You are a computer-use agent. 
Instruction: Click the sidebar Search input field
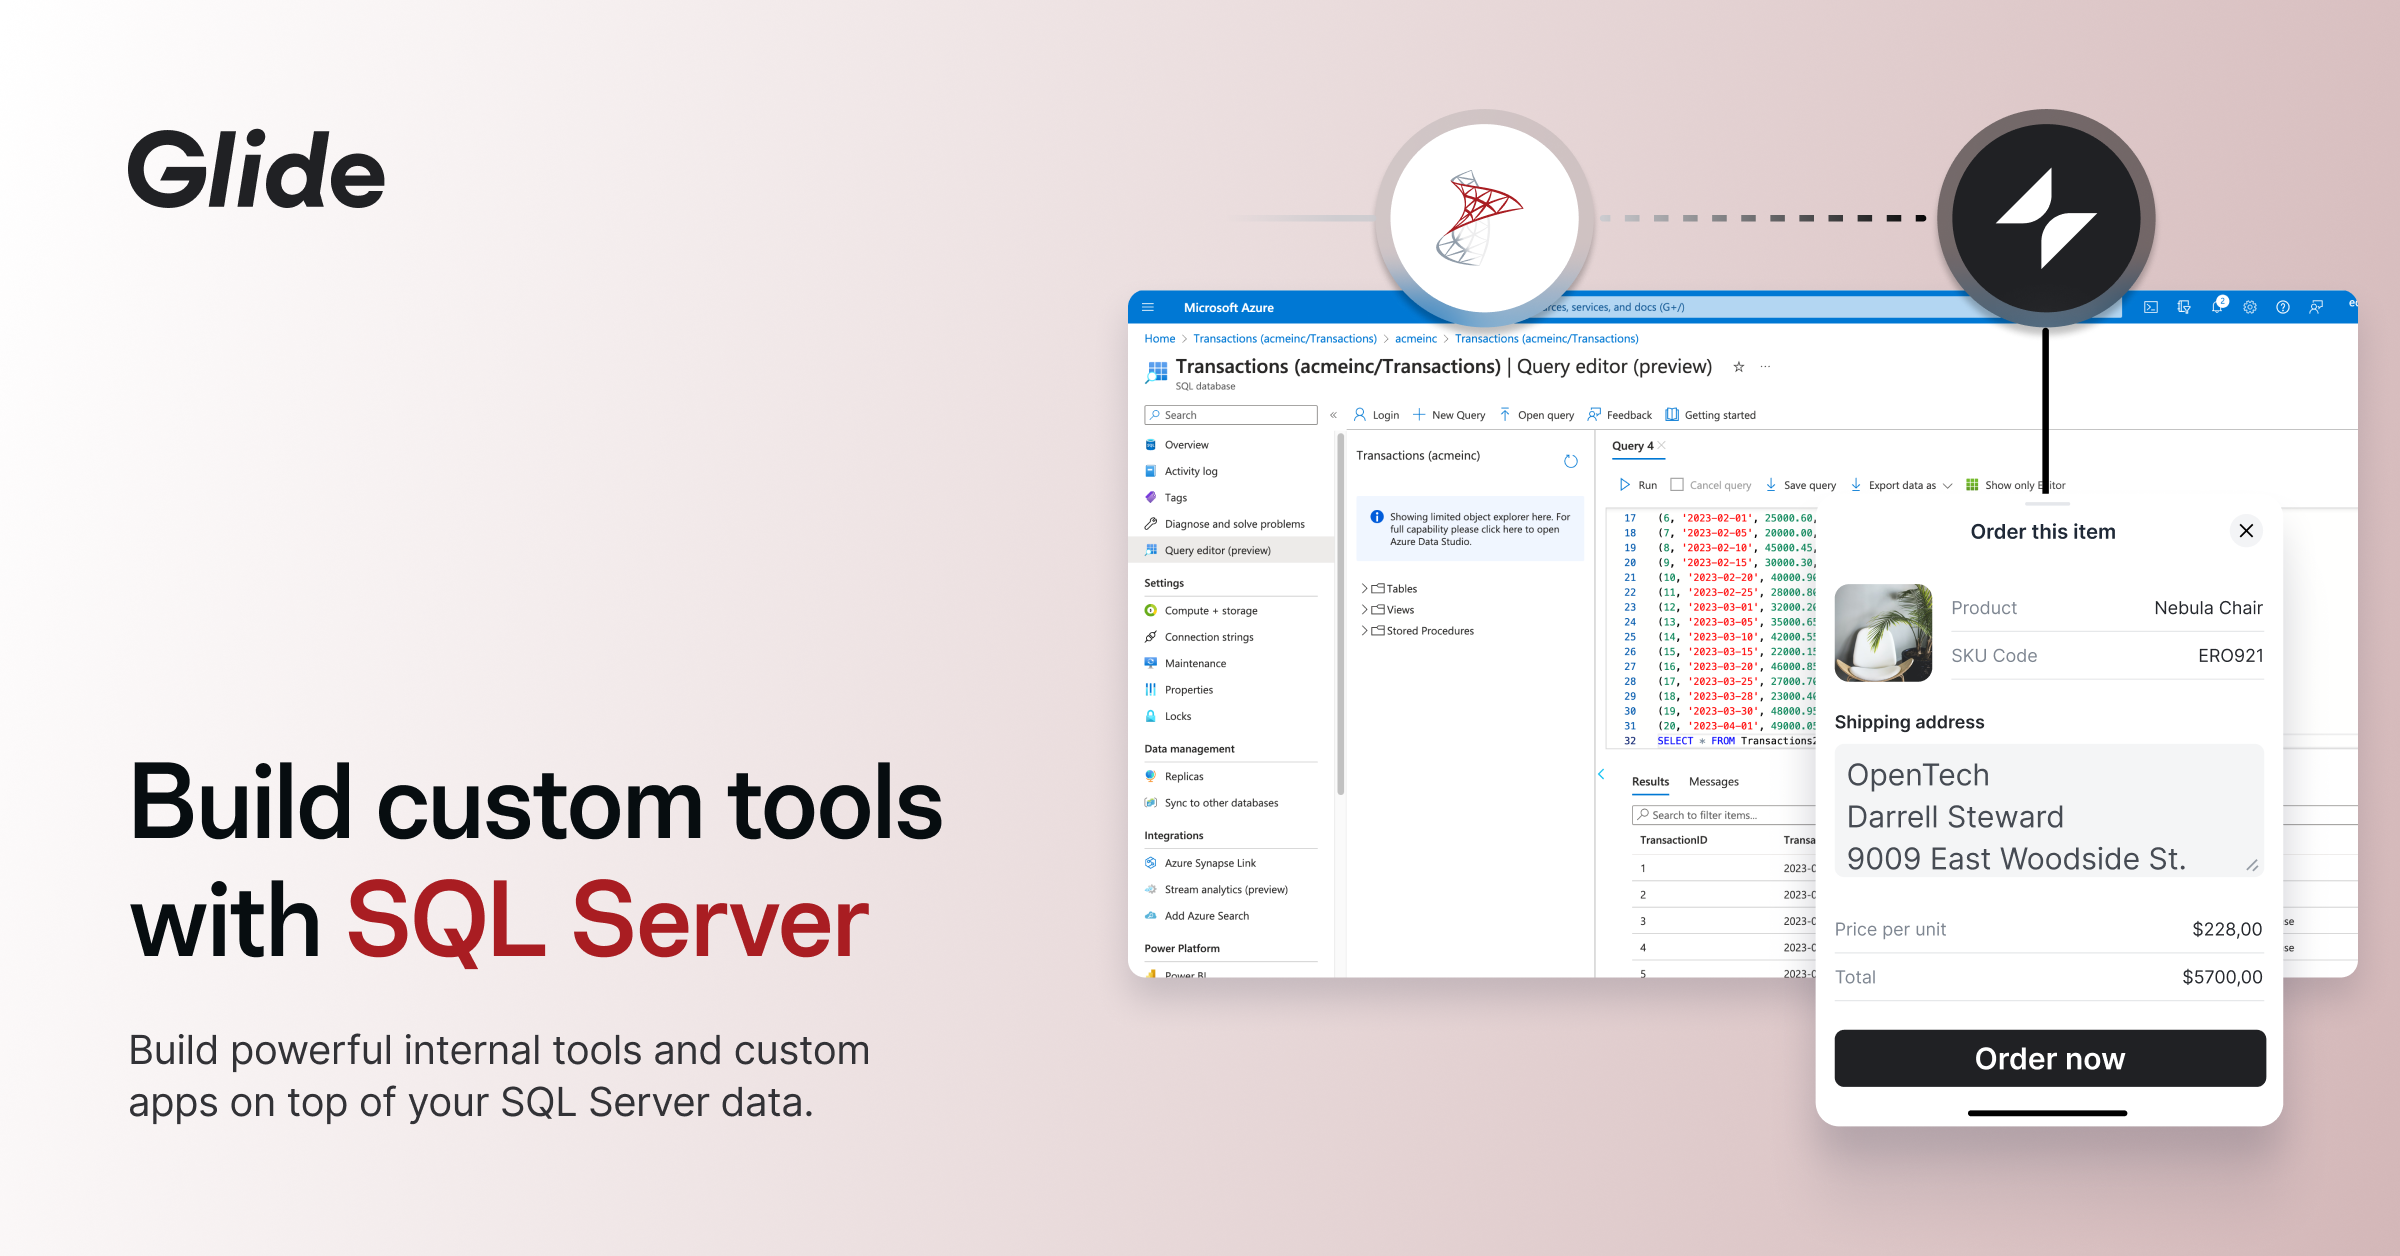(1231, 415)
